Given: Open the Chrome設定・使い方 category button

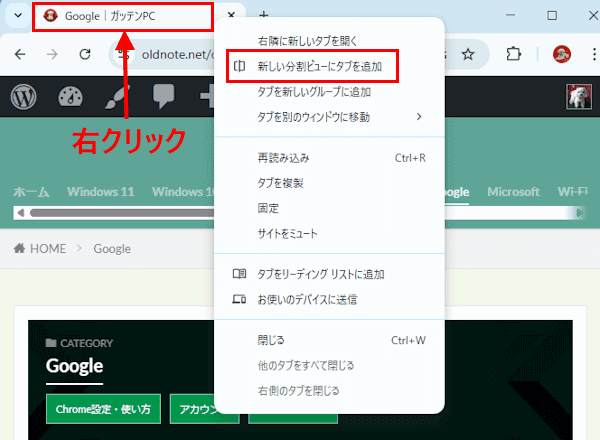Looking at the screenshot, I should click(103, 409).
